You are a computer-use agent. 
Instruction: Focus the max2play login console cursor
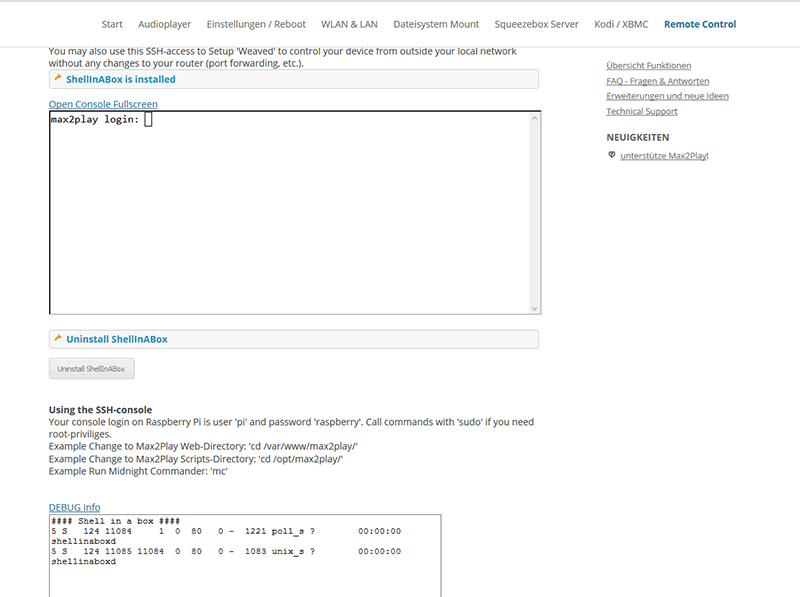tap(148, 119)
